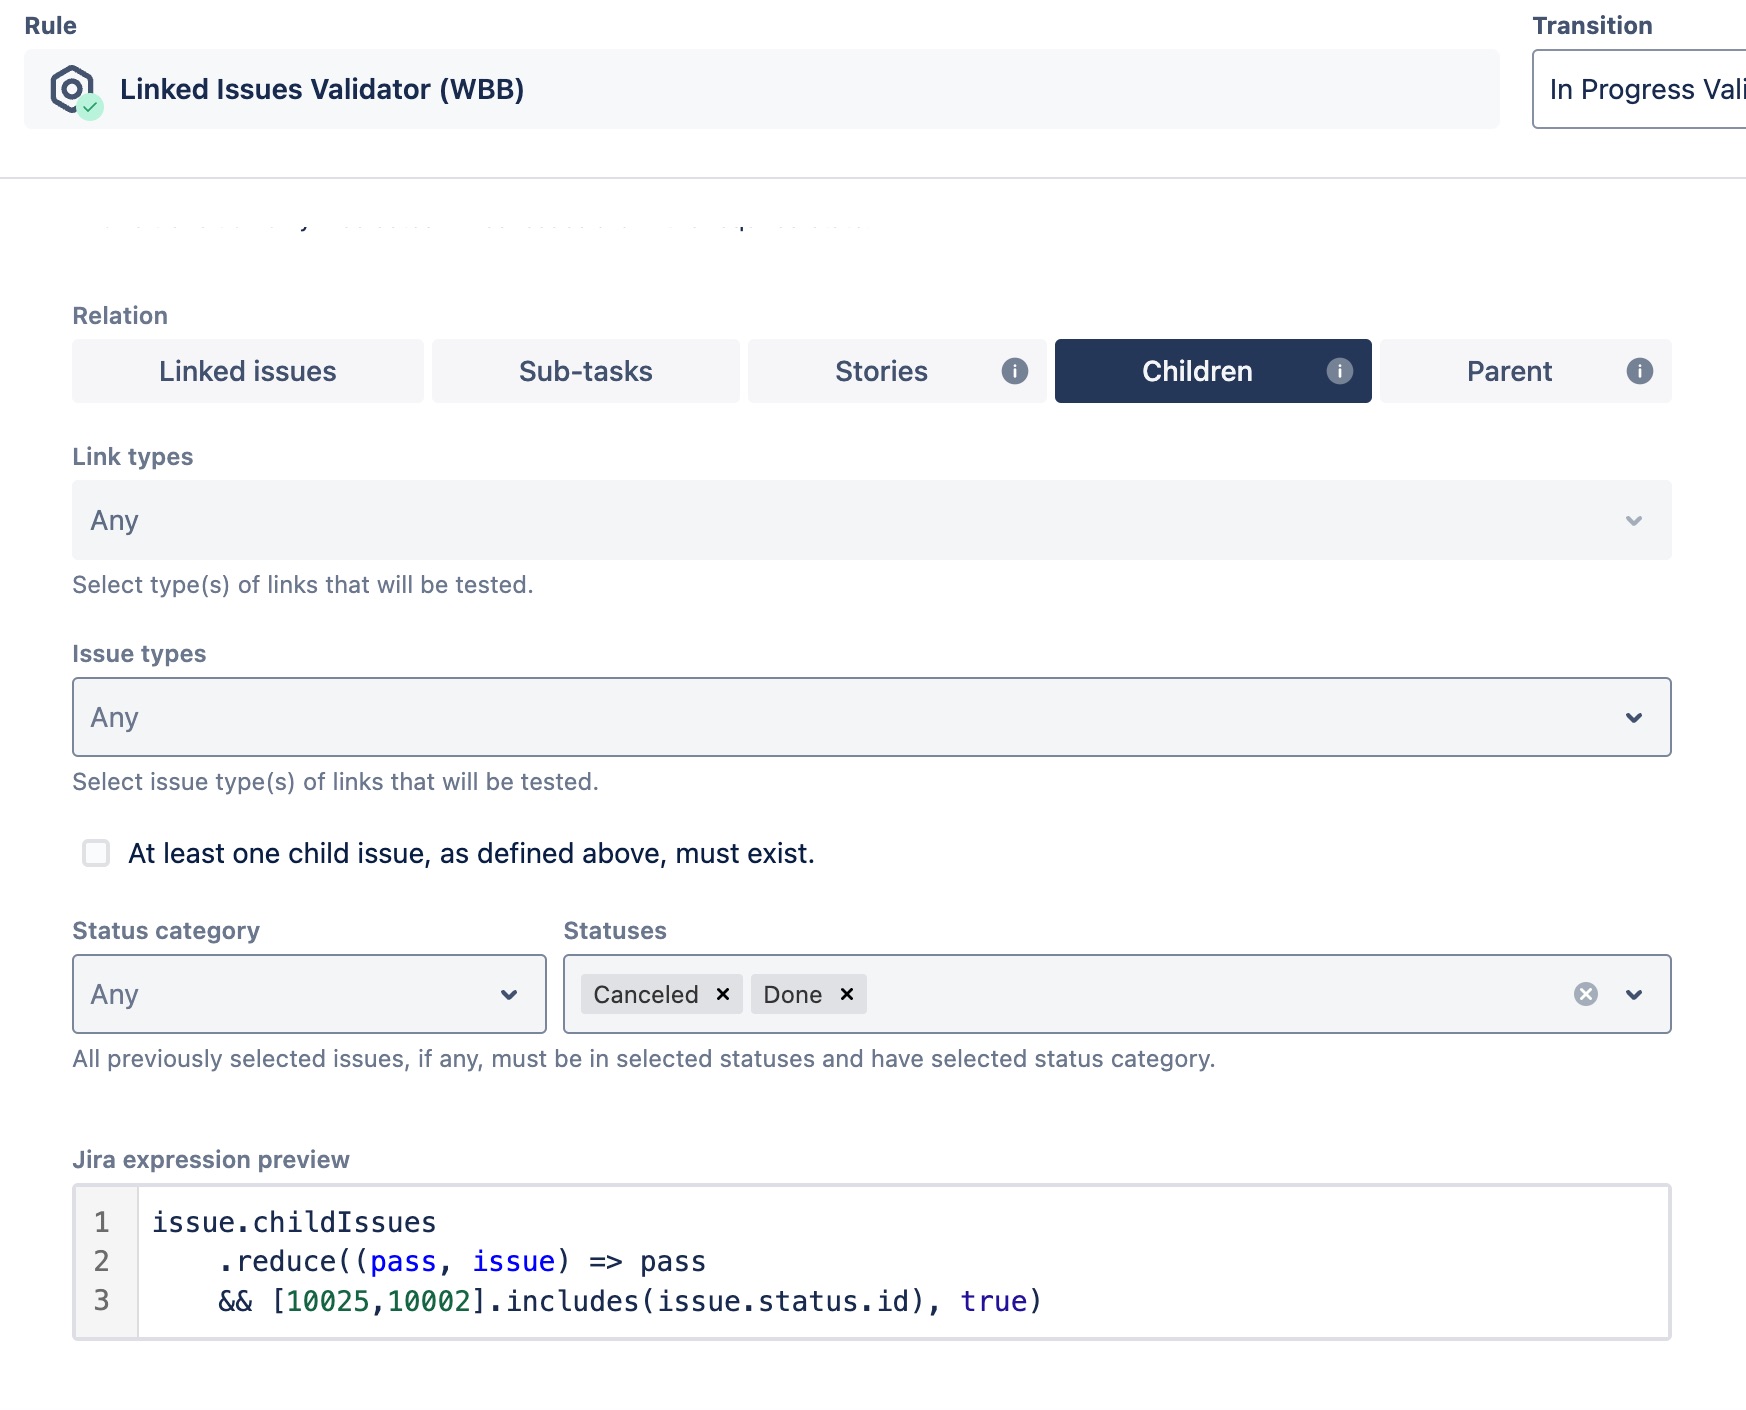Image resolution: width=1746 pixels, height=1410 pixels.
Task: Open the Link types dropdown
Action: click(1633, 520)
